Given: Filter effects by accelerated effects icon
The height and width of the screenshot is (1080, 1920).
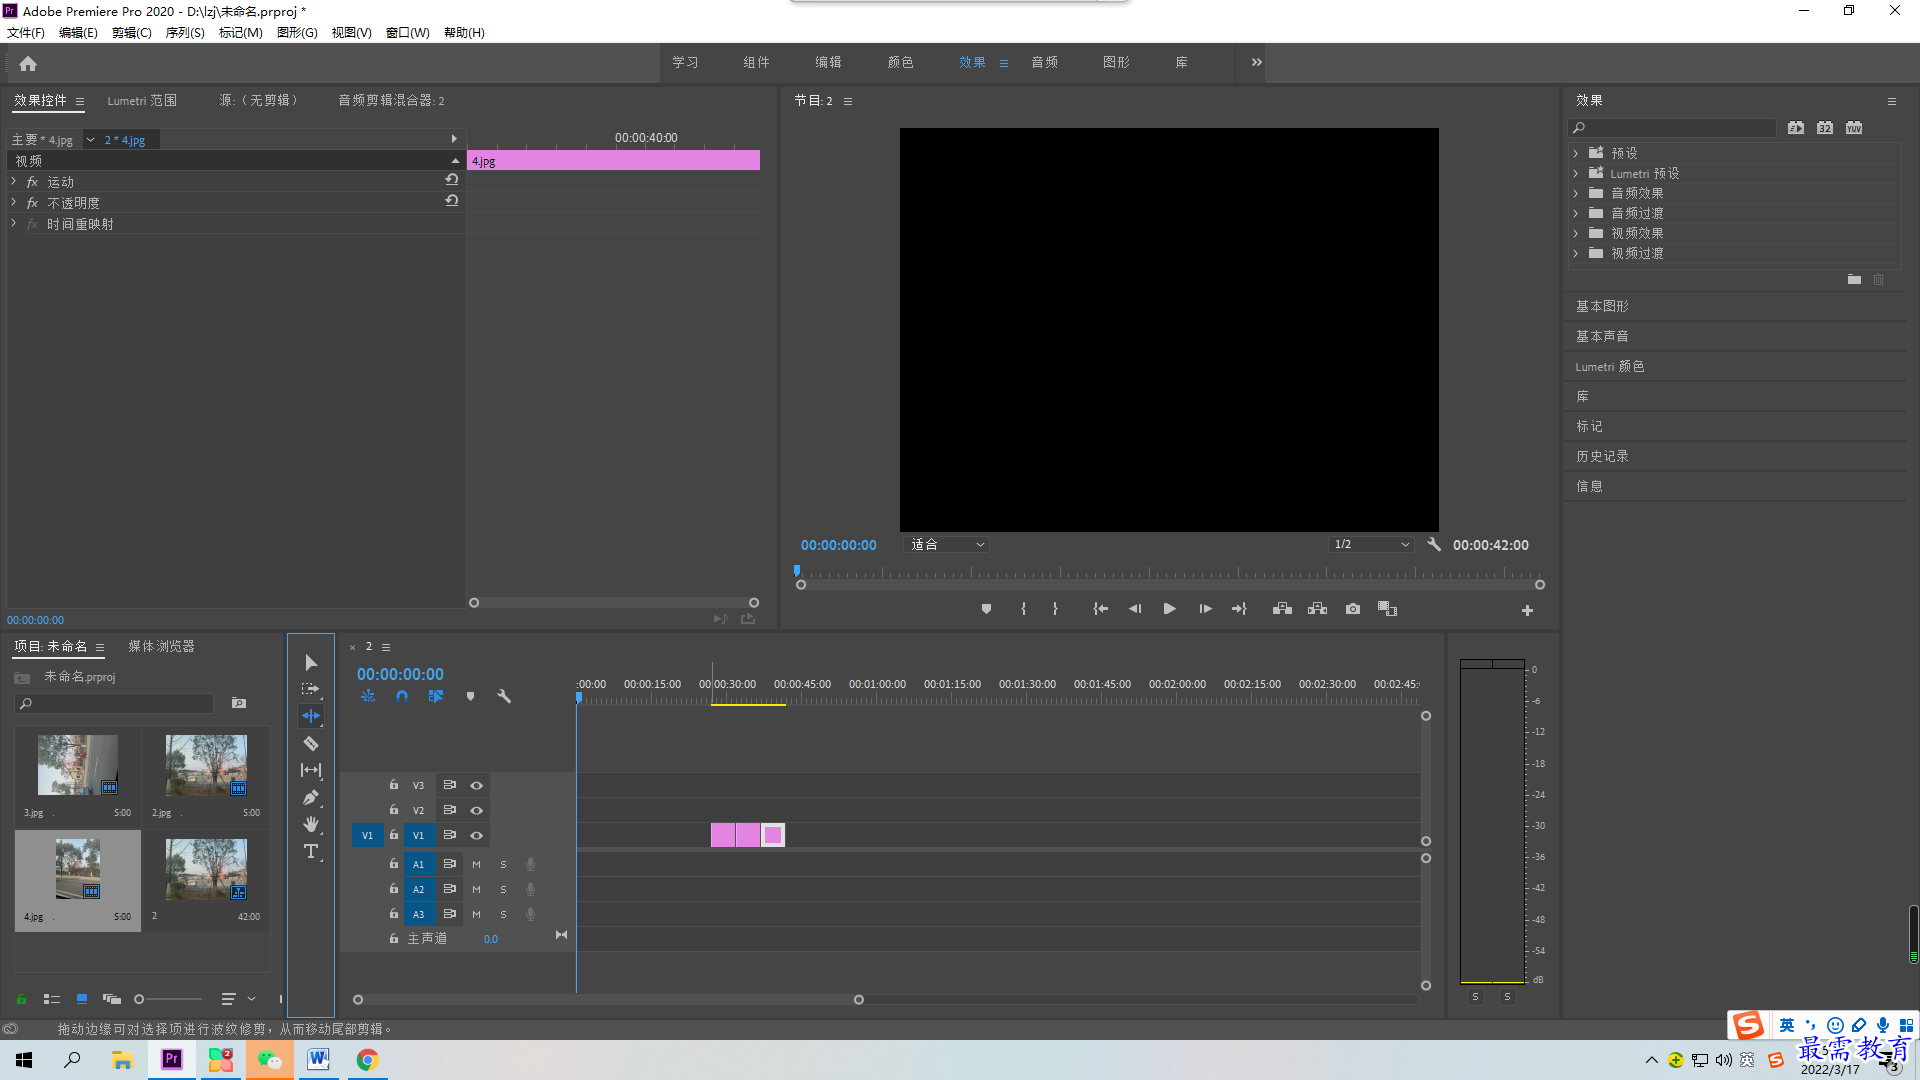Looking at the screenshot, I should click(1796, 128).
